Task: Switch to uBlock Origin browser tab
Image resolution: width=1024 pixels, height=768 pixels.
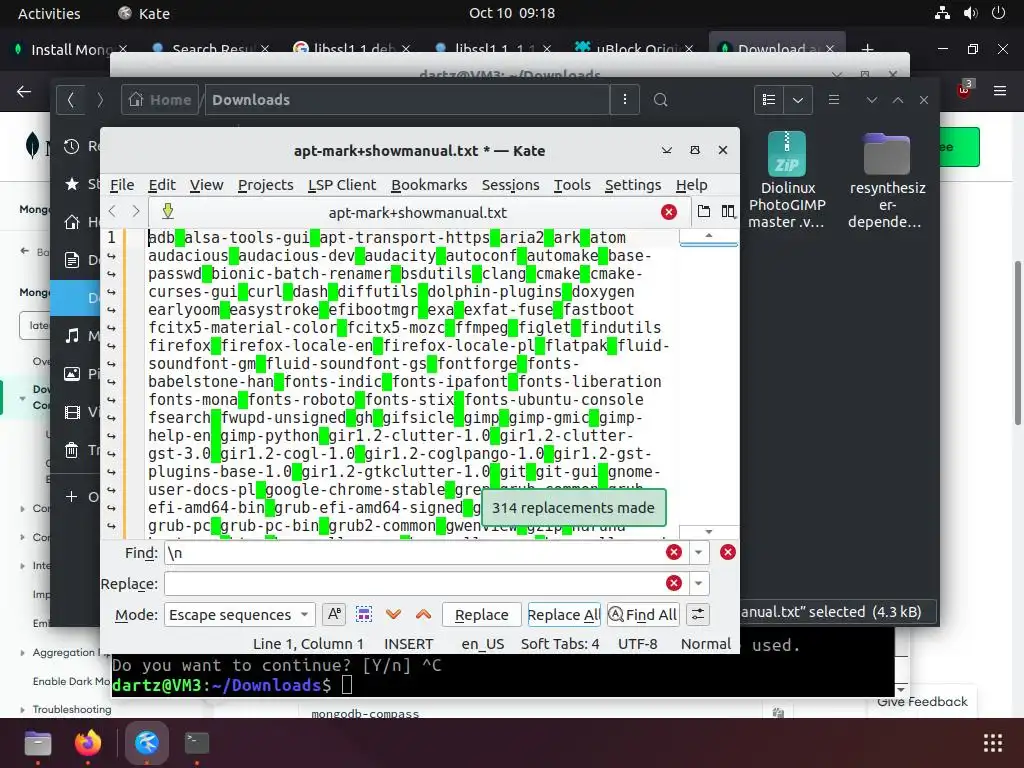Action: pos(634,49)
